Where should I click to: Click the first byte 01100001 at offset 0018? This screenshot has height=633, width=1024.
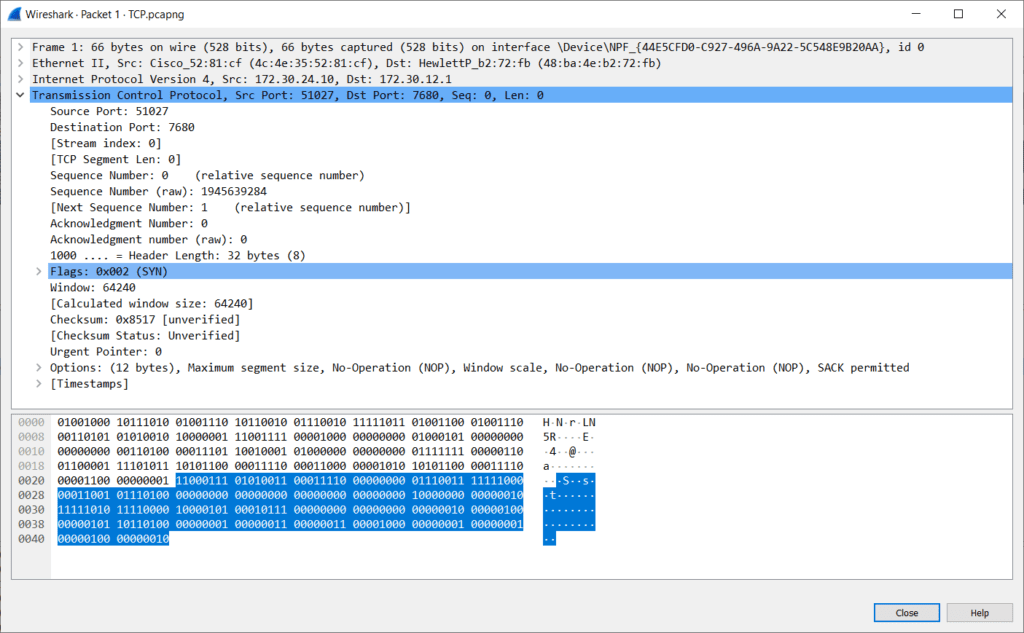(84, 466)
